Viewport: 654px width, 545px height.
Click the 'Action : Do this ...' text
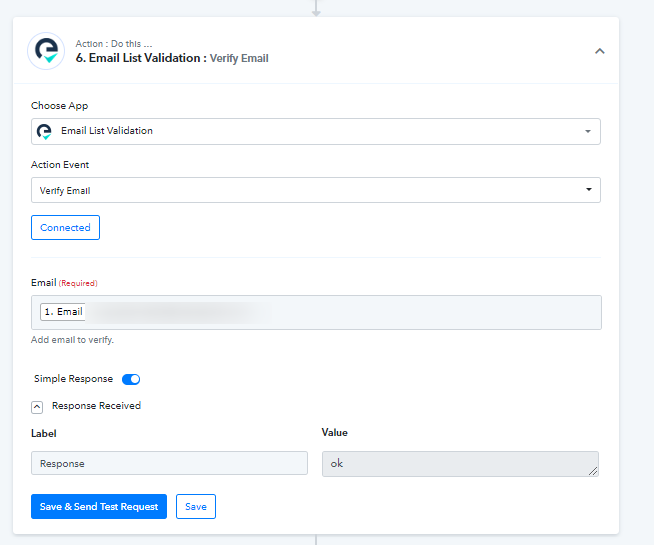[114, 44]
